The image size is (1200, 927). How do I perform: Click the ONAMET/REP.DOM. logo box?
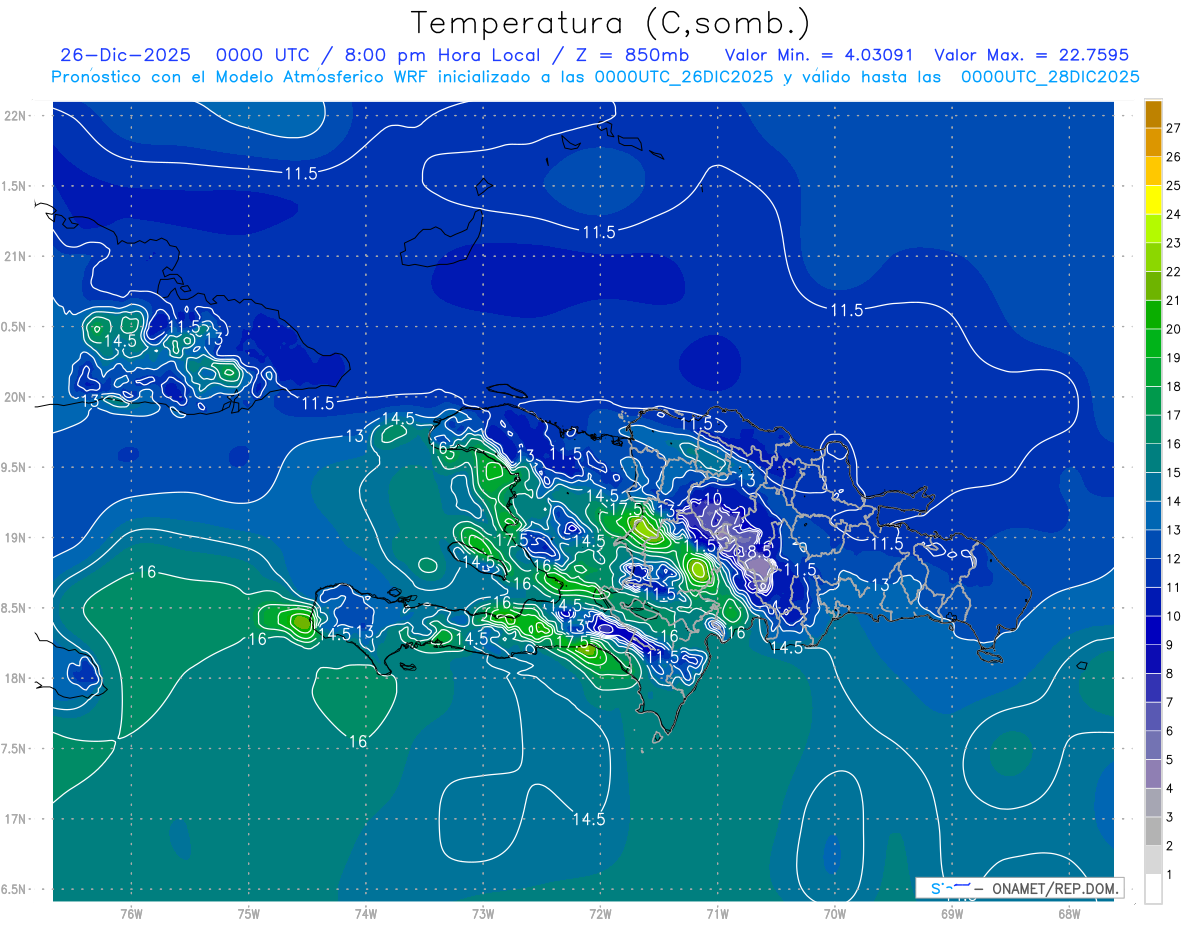(1019, 888)
